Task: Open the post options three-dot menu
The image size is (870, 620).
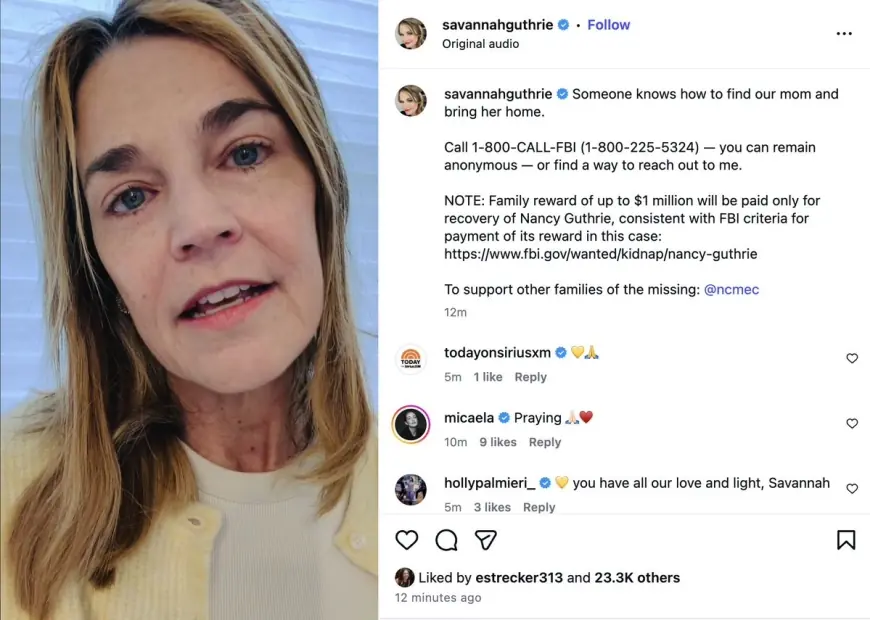Action: coord(844,32)
